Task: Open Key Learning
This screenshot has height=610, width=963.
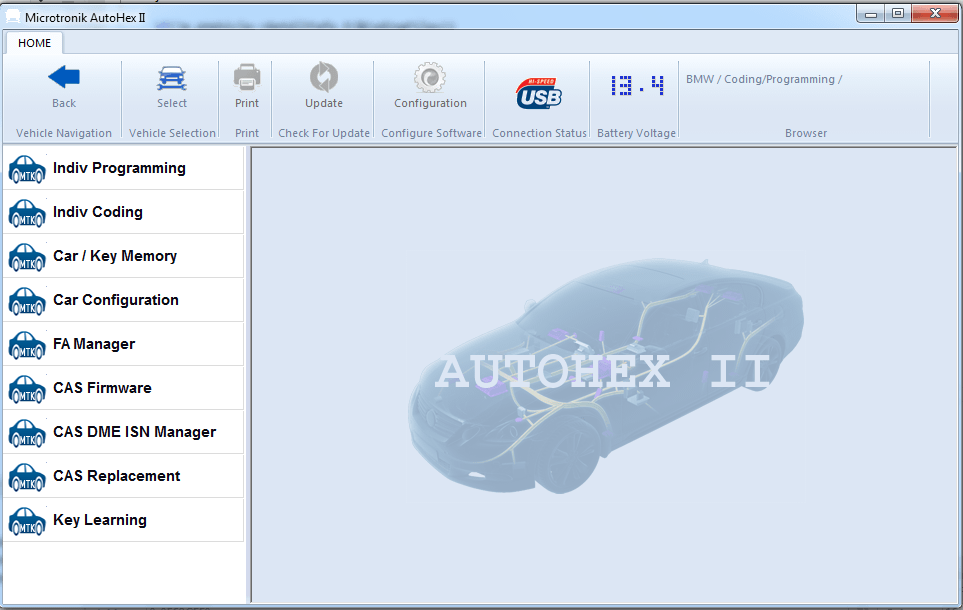Action: point(123,520)
